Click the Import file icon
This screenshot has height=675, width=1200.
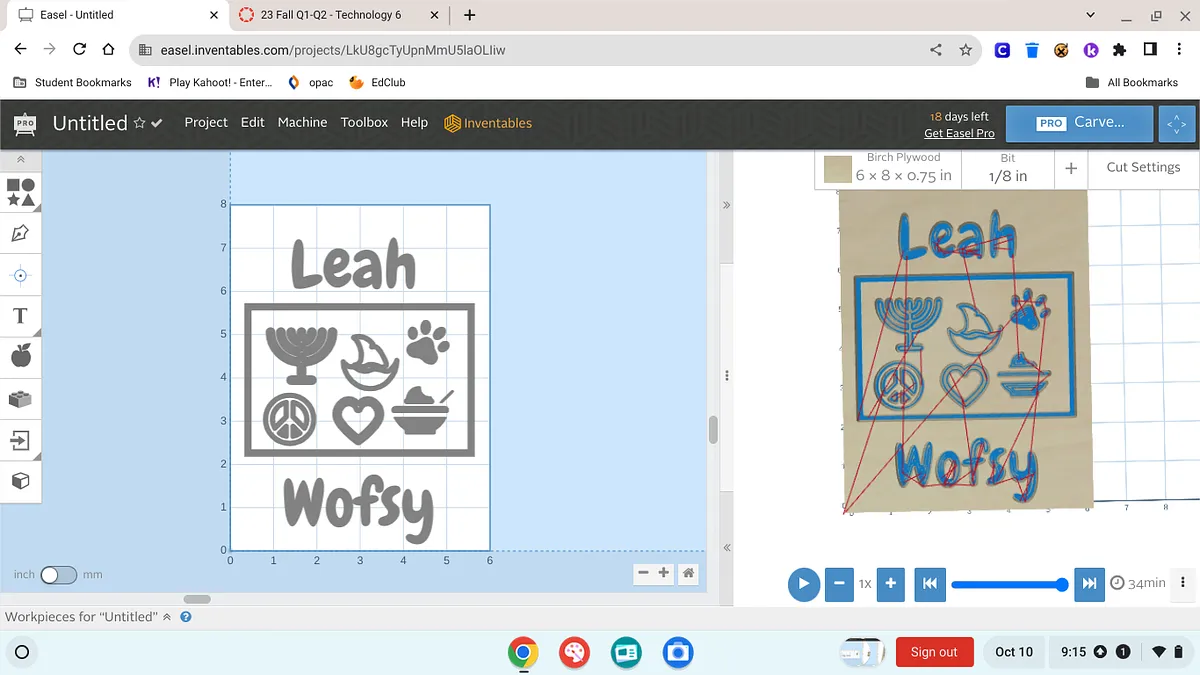21,440
